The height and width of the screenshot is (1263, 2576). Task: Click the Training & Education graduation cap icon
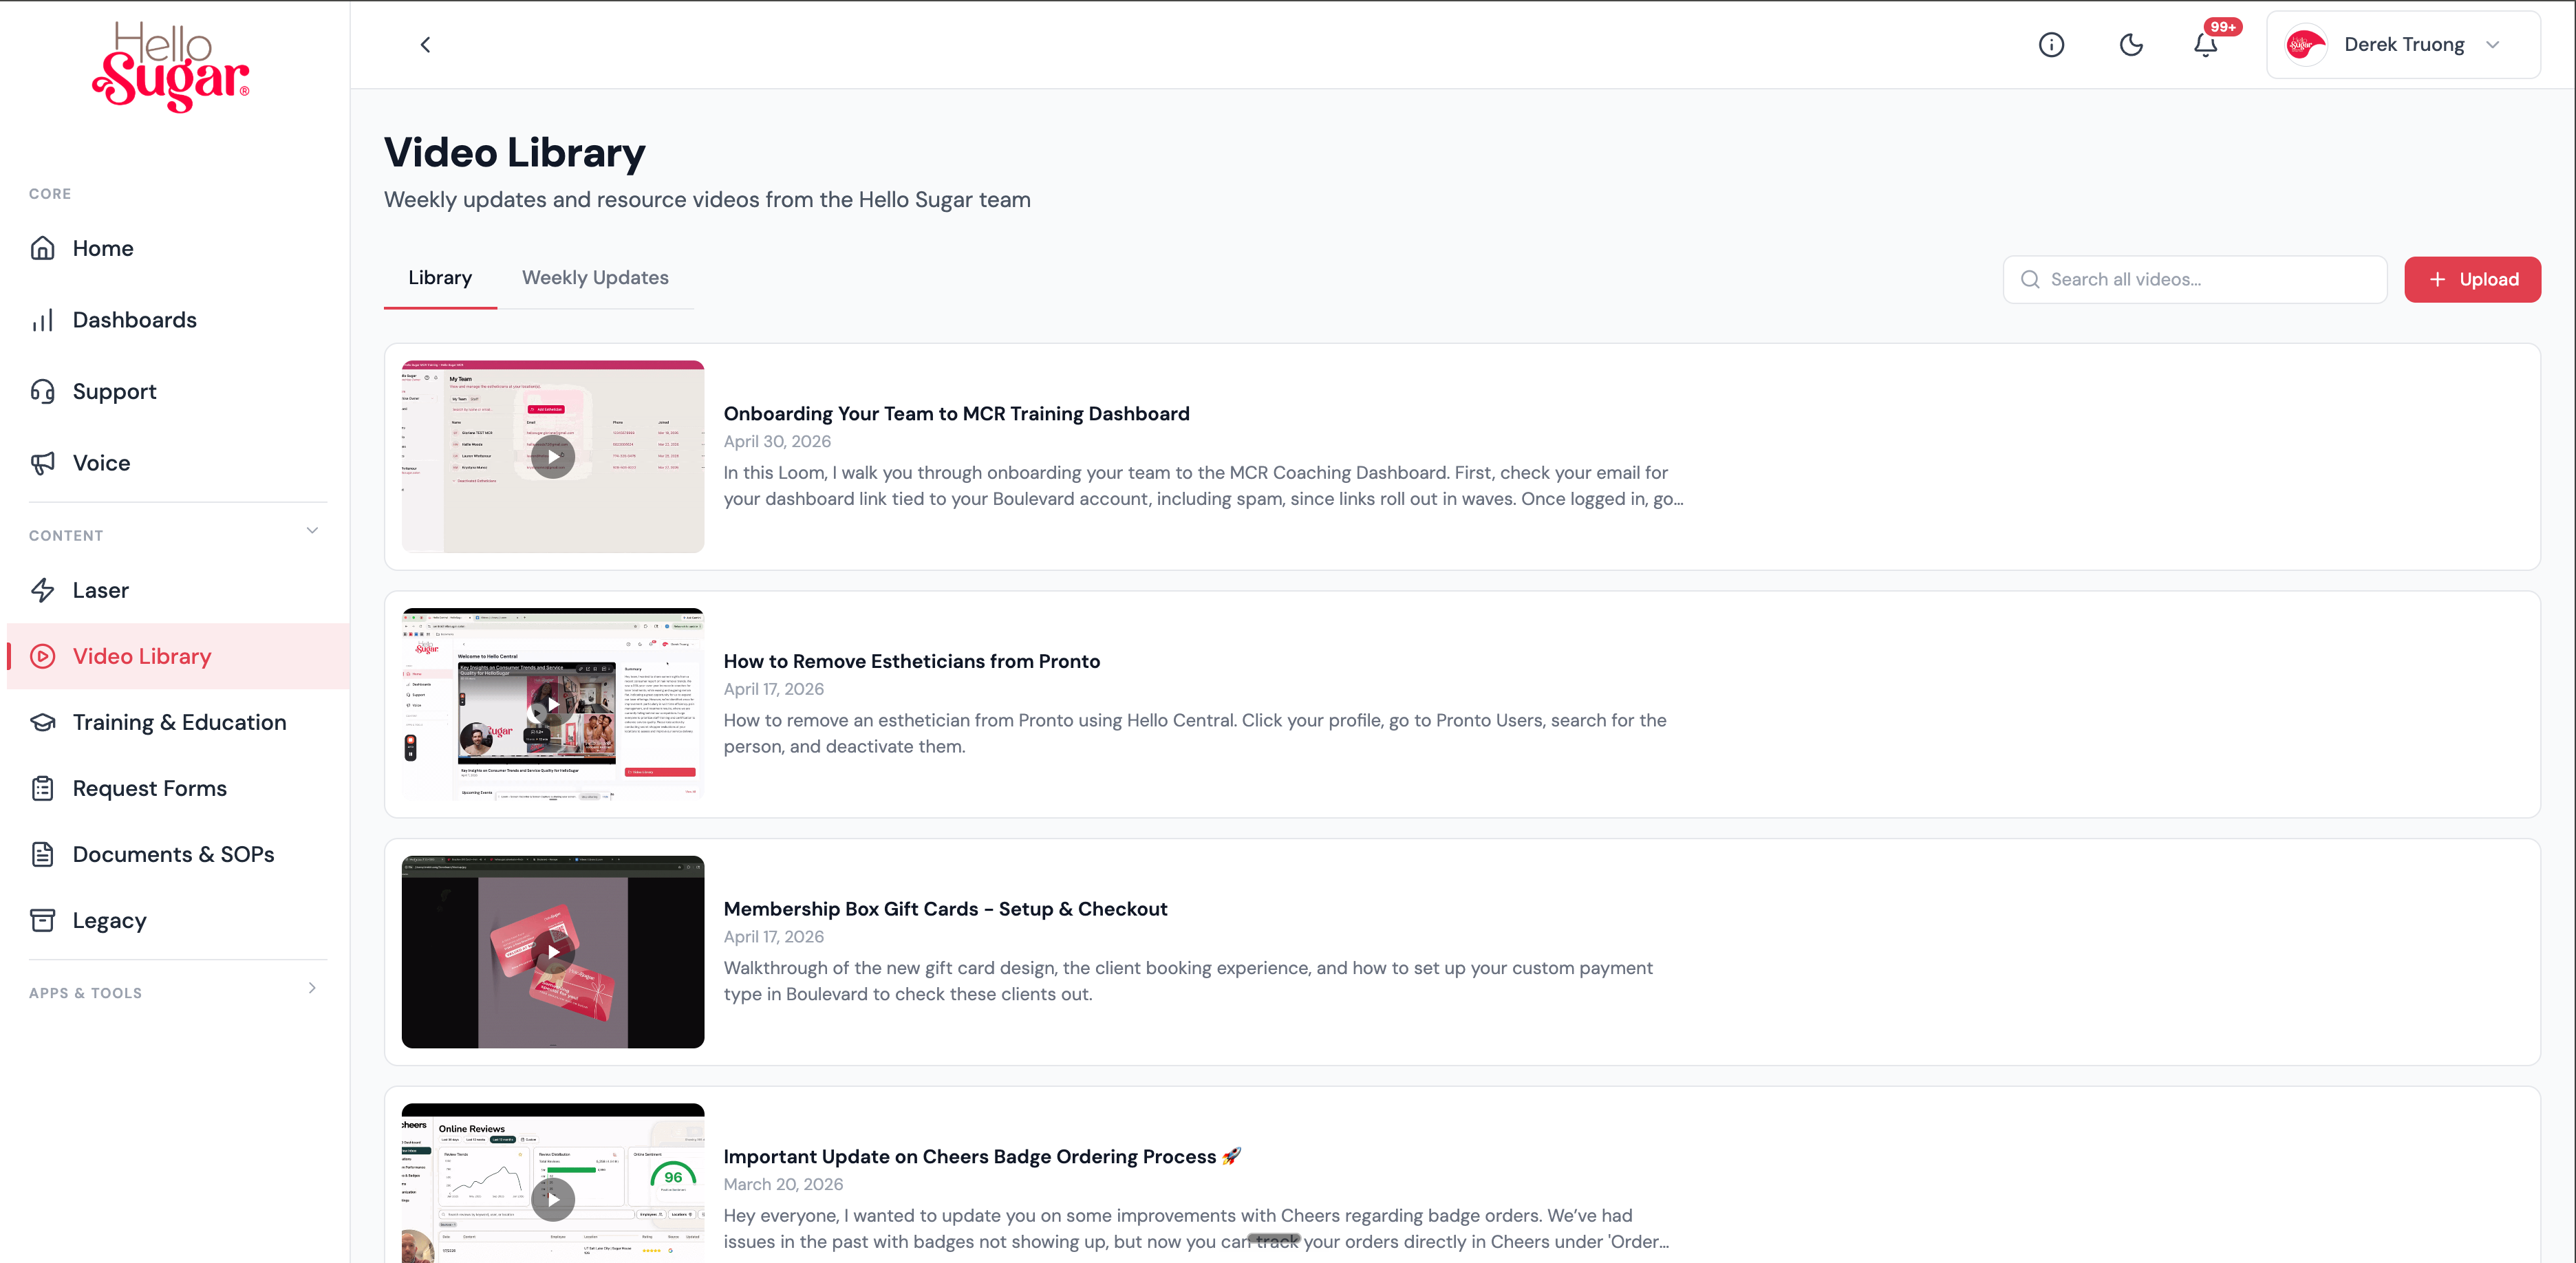[42, 722]
